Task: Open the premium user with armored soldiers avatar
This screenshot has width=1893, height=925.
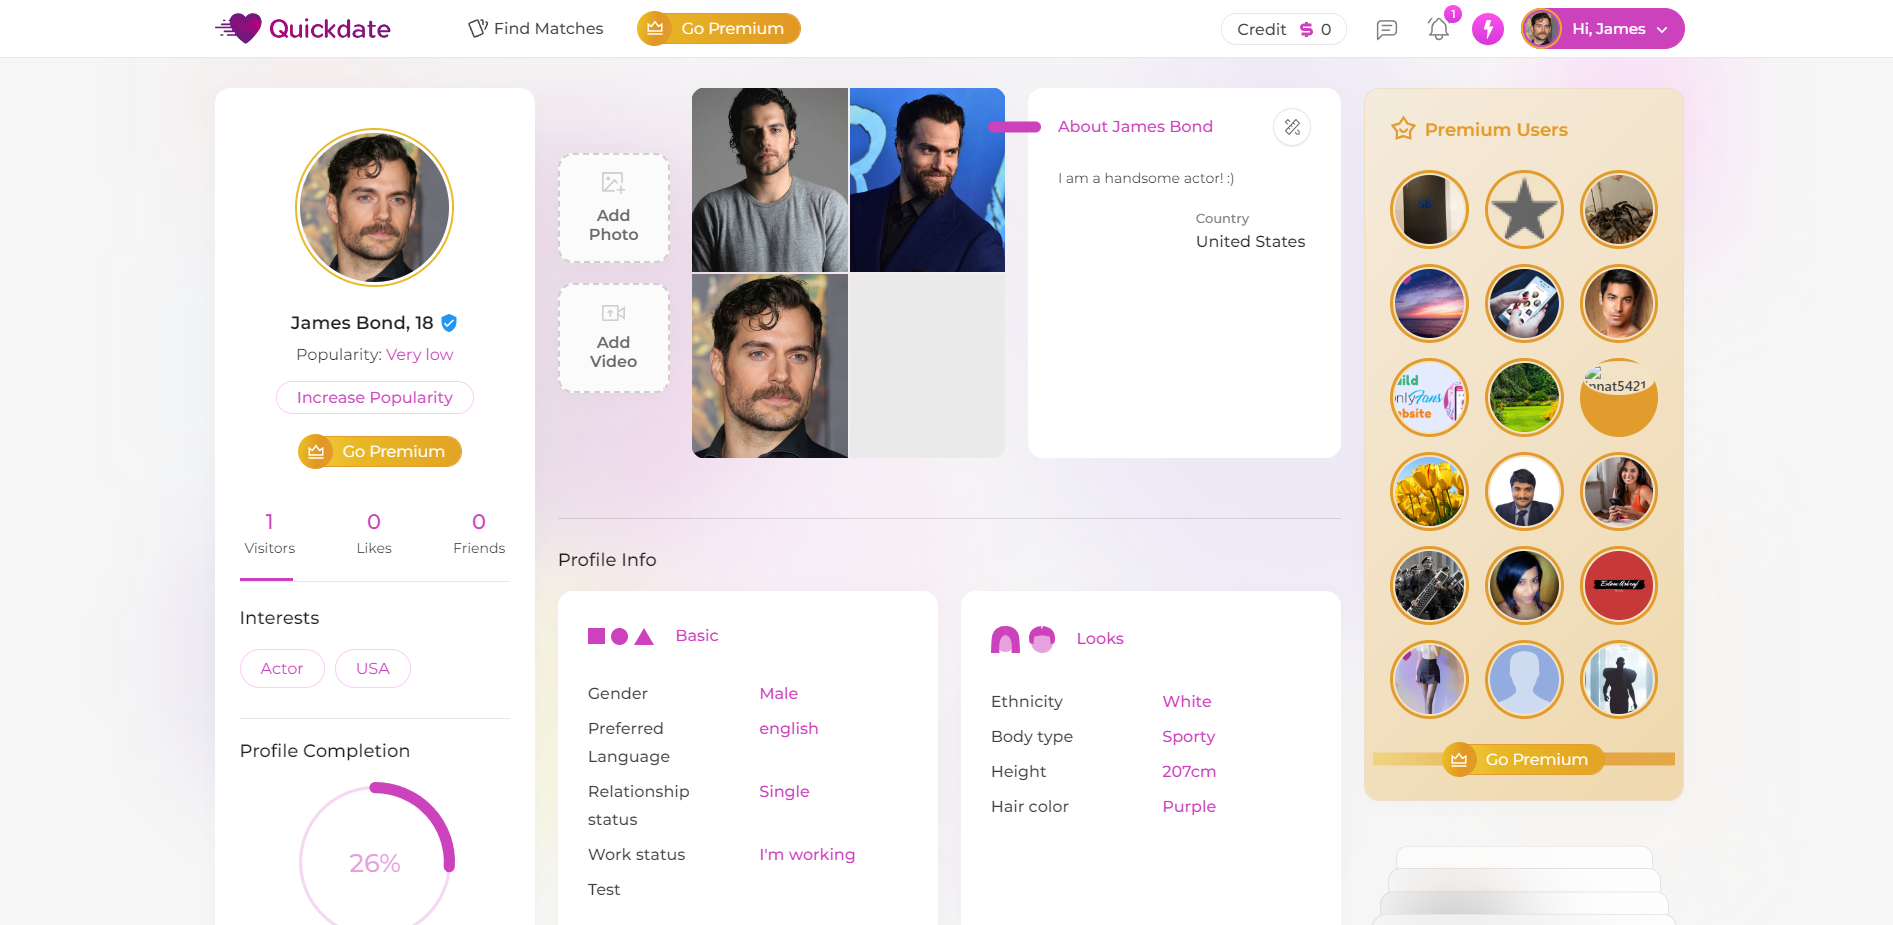Action: pyautogui.click(x=1430, y=585)
